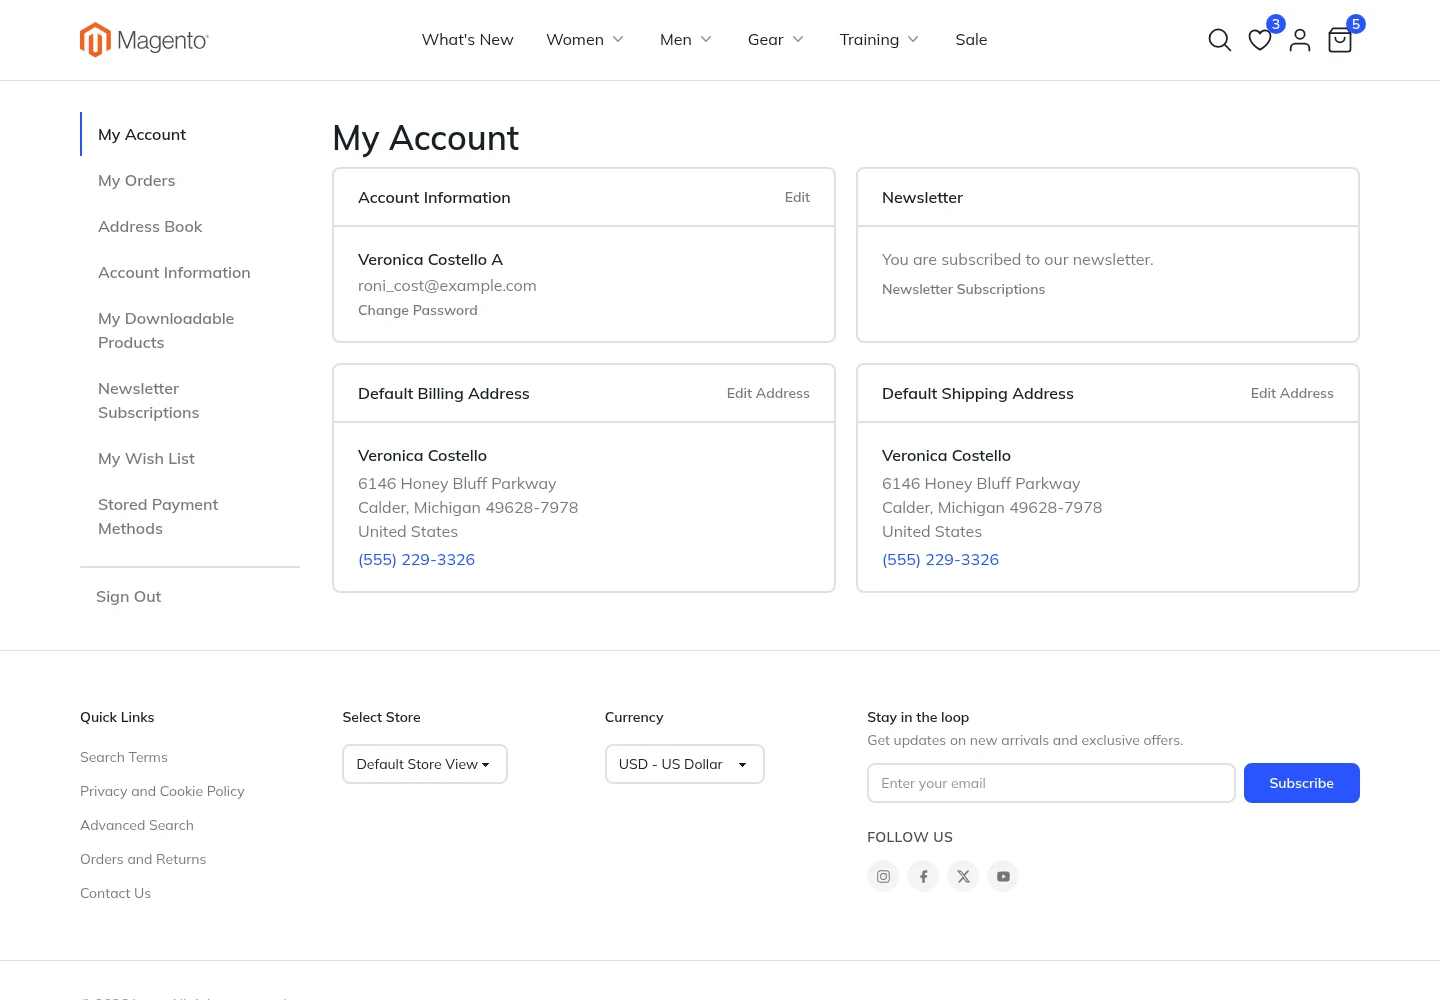Visit the YouTube social icon
This screenshot has height=1000, width=1440.
[1003, 876]
